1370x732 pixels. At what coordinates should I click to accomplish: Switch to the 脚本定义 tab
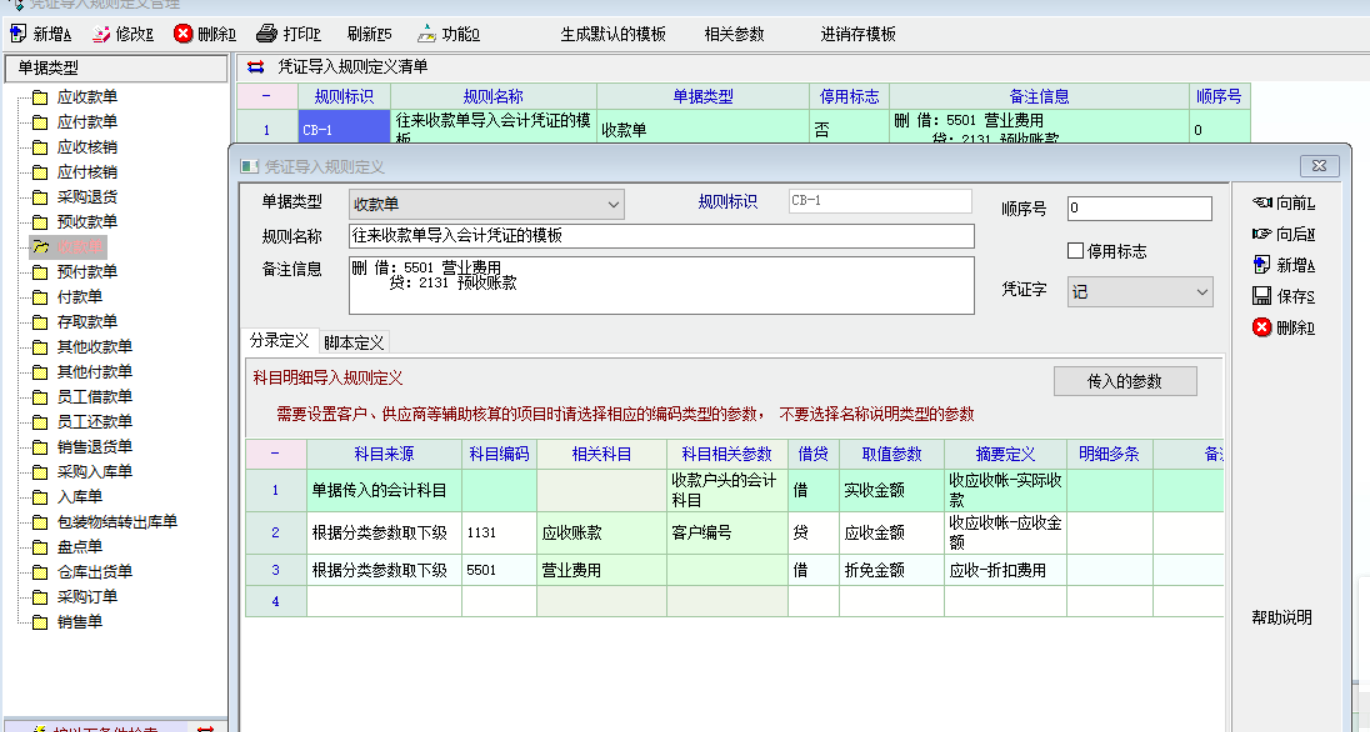pyautogui.click(x=354, y=342)
